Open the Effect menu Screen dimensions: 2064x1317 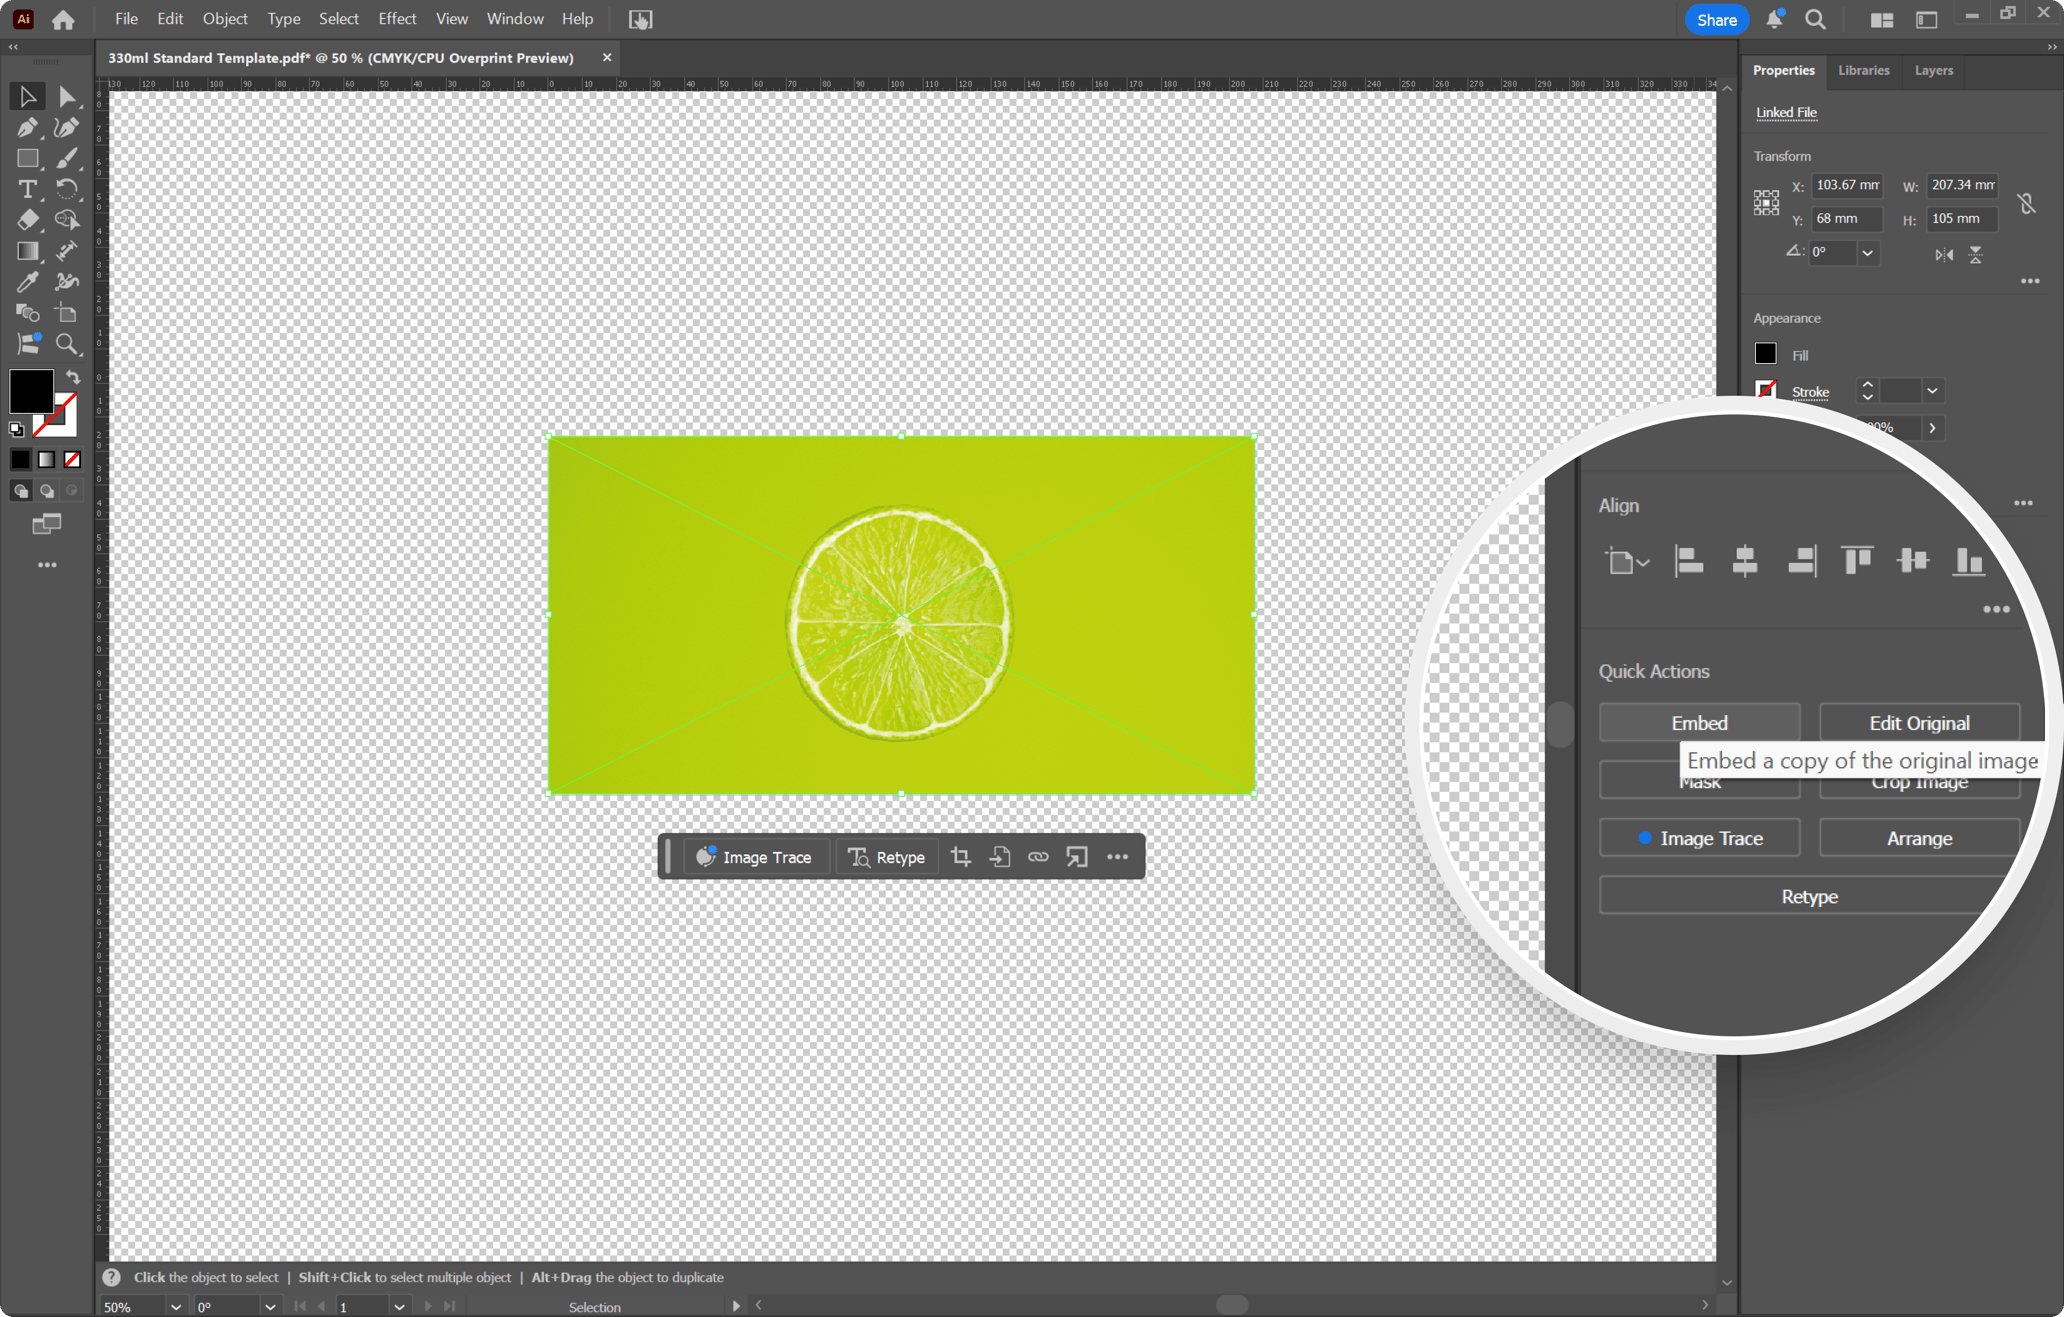pyautogui.click(x=397, y=19)
